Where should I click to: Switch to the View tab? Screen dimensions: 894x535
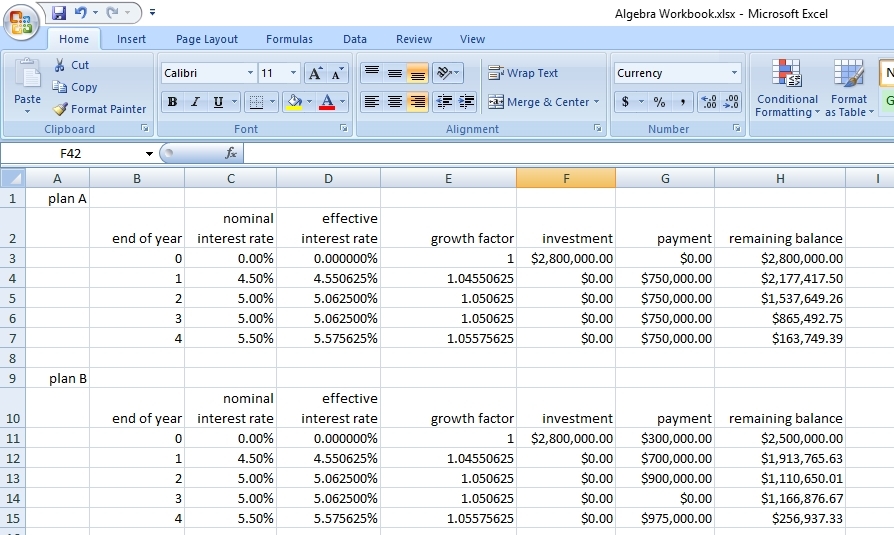[x=472, y=39]
